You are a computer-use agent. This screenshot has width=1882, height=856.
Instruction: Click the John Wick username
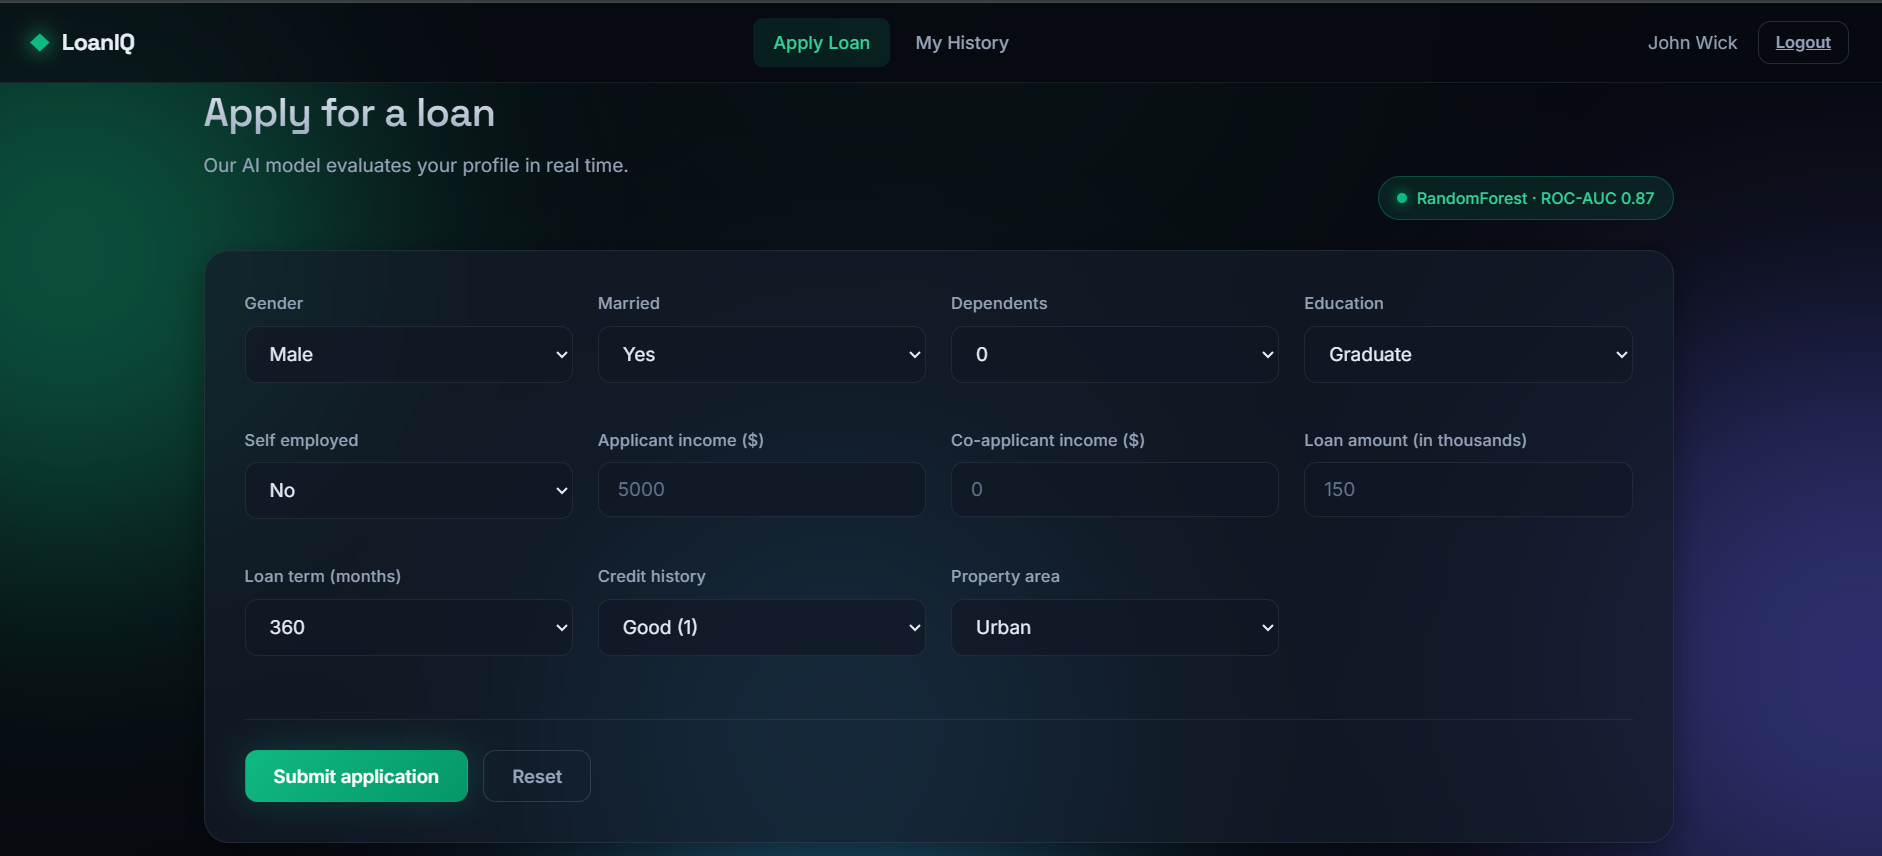coord(1692,43)
